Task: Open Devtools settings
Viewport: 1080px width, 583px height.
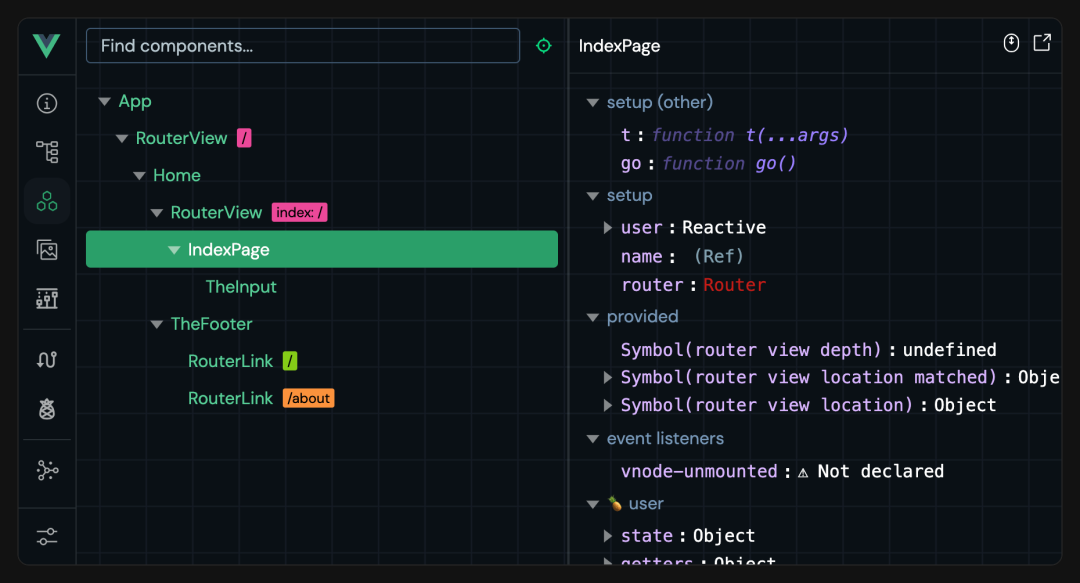Action: pos(46,536)
